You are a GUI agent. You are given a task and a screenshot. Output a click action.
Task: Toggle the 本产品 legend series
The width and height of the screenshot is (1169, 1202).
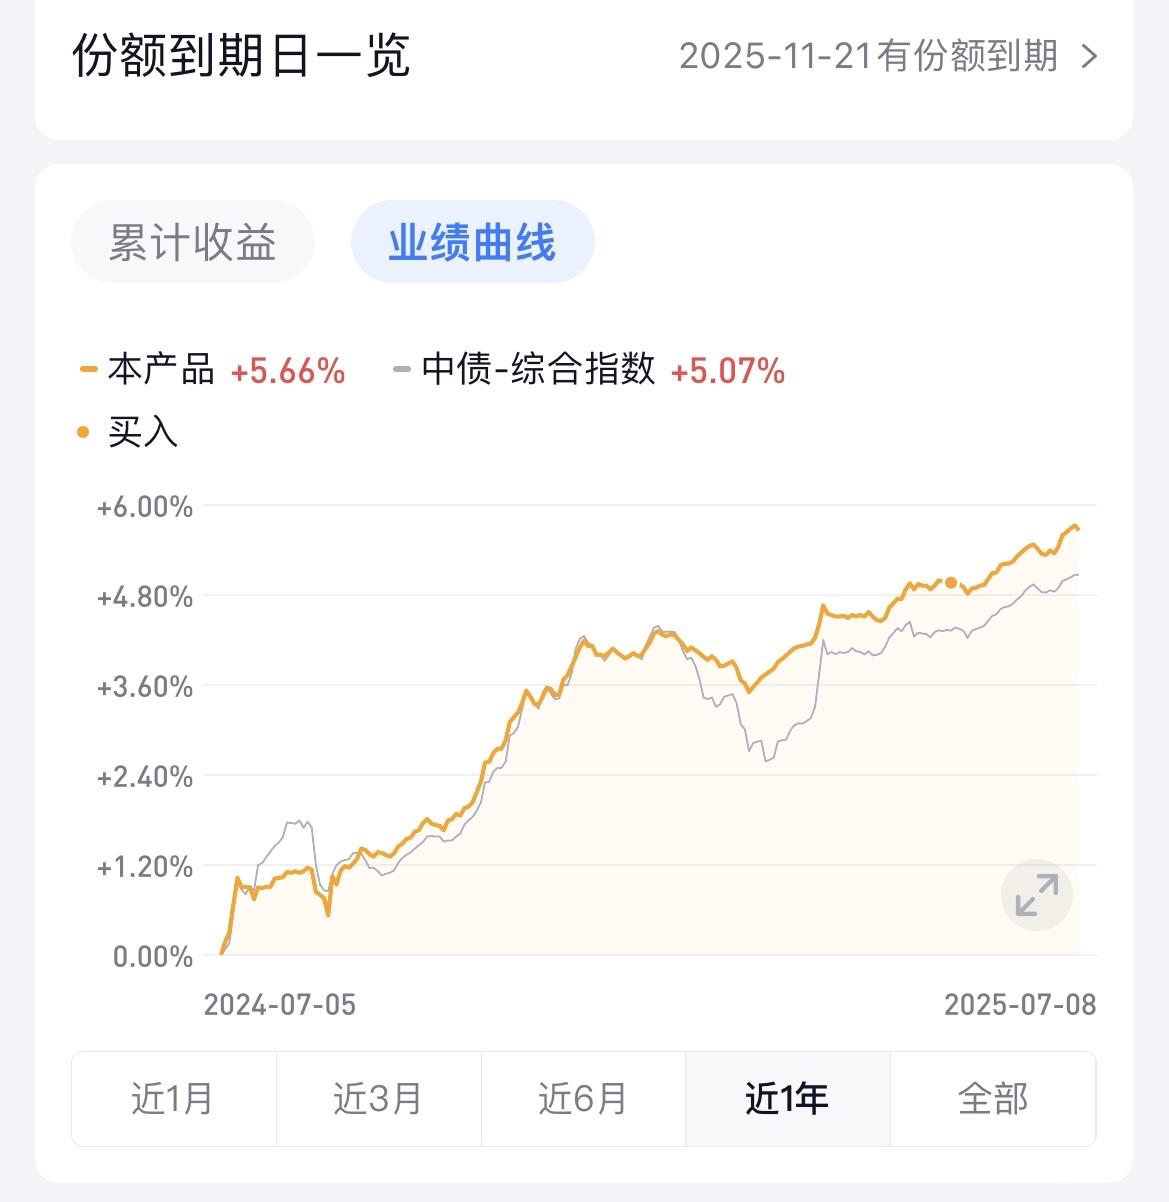tap(162, 370)
